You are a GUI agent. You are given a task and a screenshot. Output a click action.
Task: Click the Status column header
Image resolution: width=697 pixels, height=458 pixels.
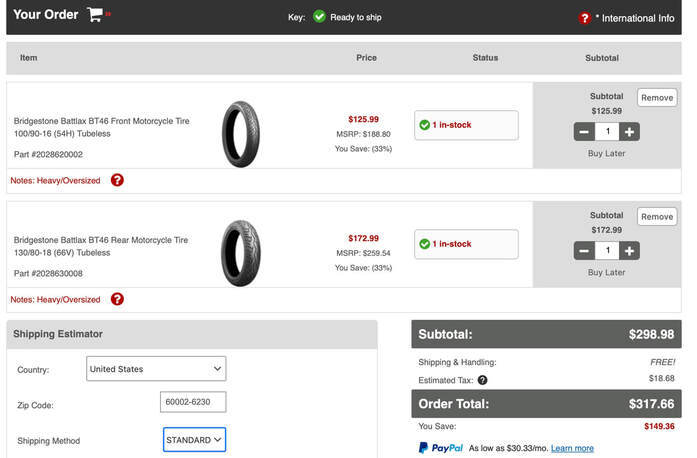point(485,58)
